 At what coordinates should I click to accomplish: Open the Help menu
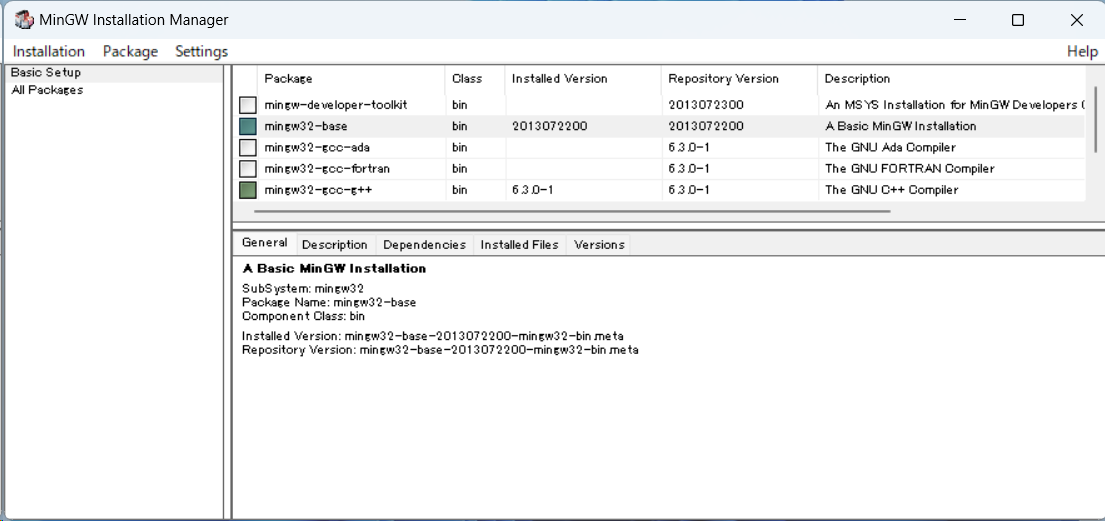pyautogui.click(x=1082, y=51)
